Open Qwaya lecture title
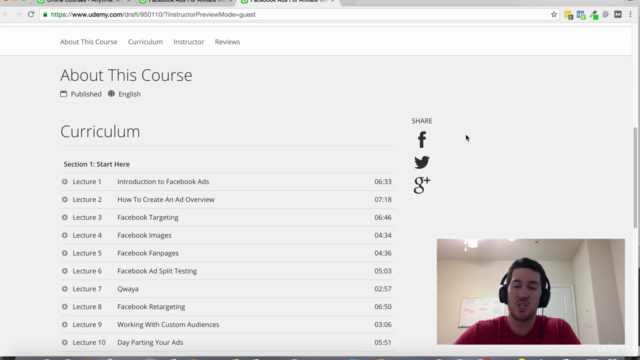This screenshot has width=640, height=360. click(x=128, y=289)
